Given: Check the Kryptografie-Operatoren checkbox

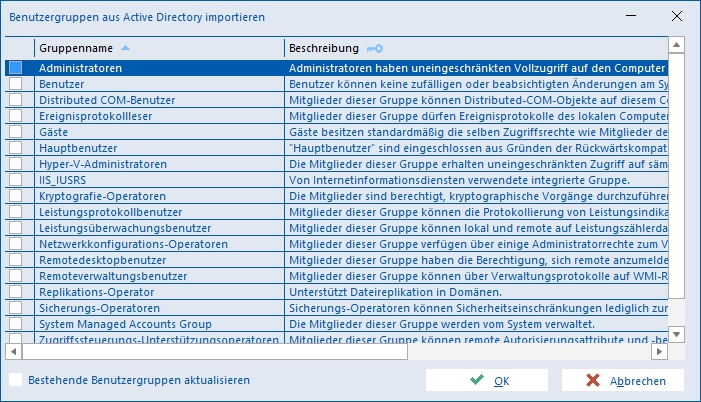Looking at the screenshot, I should coord(16,195).
